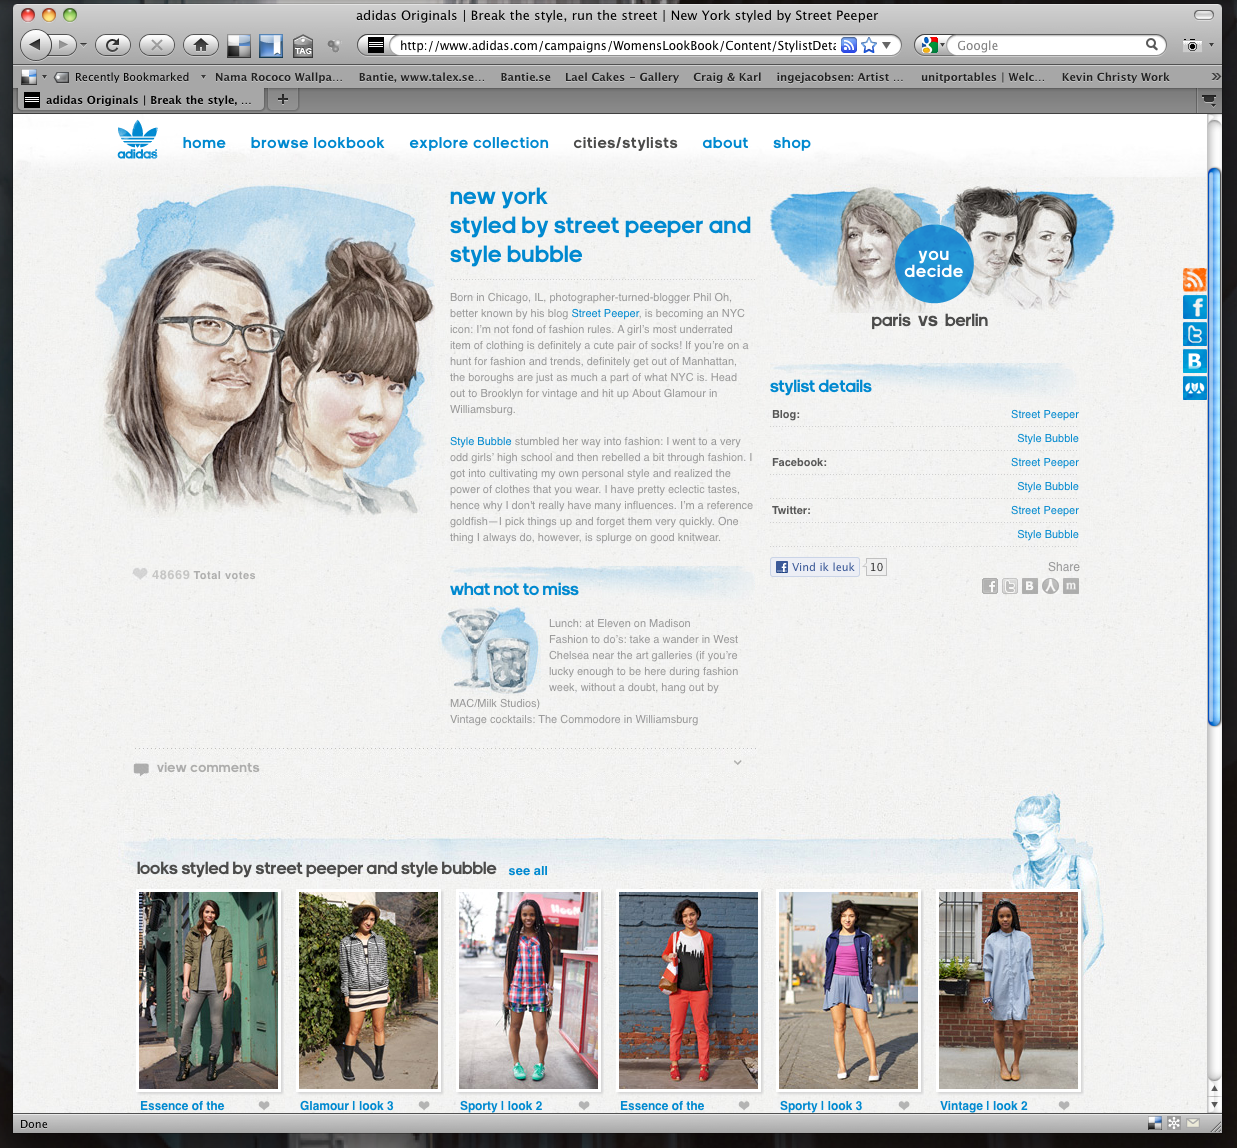Viewport: 1237px width, 1148px height.
Task: Open the Blog Street Peeper link
Action: (x=1044, y=414)
